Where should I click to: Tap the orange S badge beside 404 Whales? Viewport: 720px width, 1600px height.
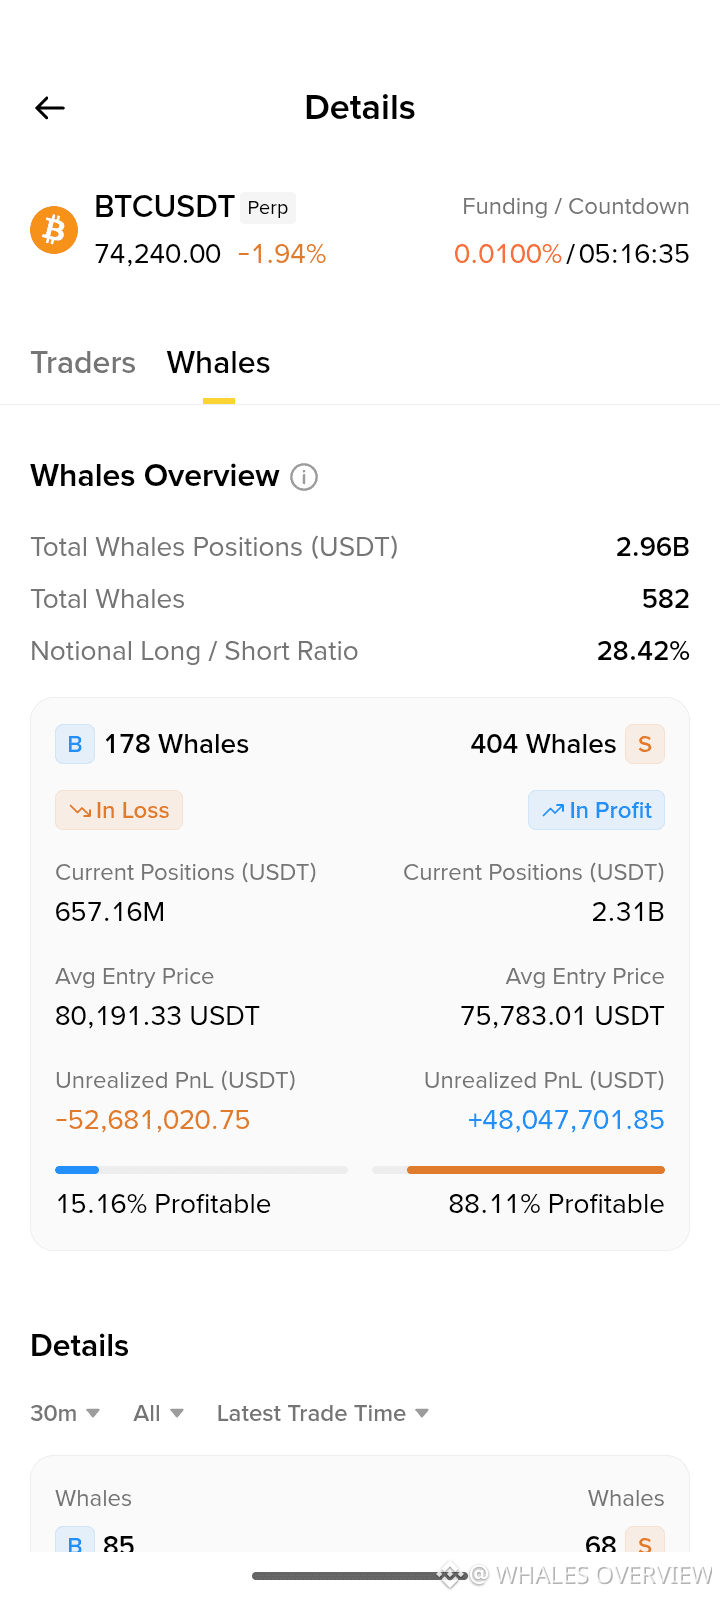[x=645, y=744]
